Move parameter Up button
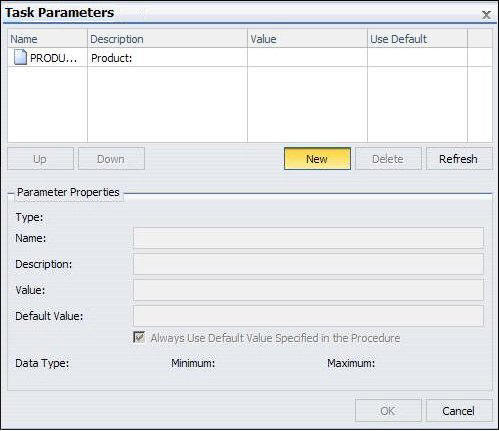499x431 pixels. coord(40,159)
